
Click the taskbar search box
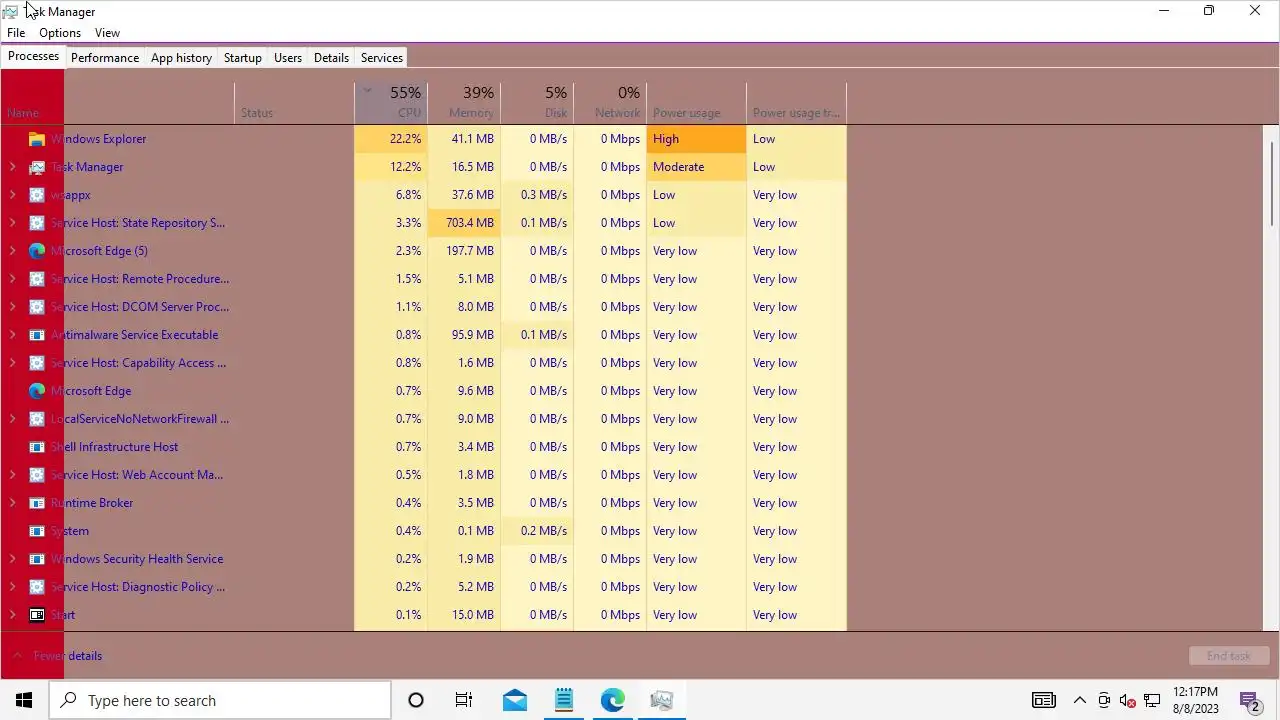tap(220, 700)
